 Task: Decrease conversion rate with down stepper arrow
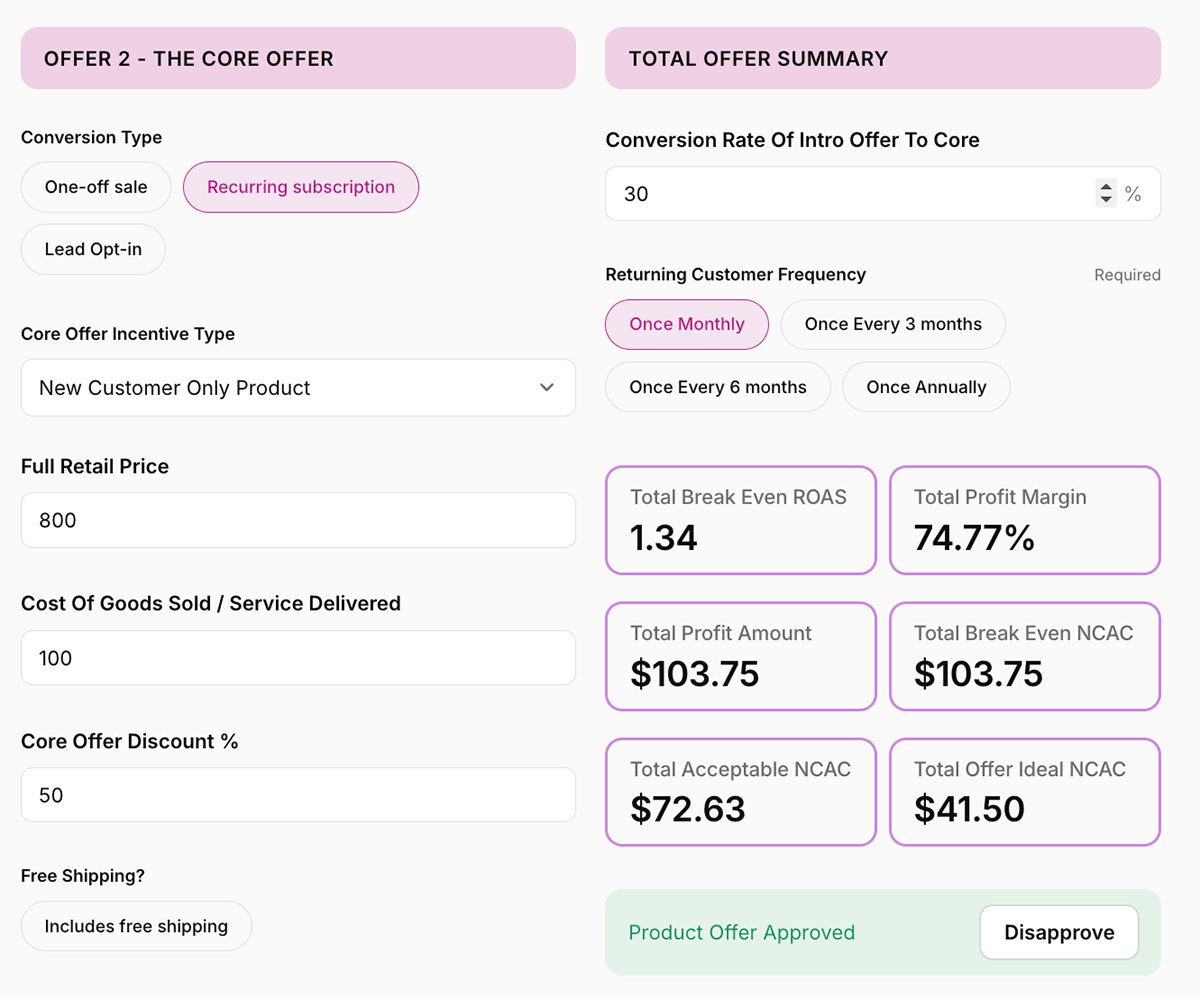coord(1106,200)
